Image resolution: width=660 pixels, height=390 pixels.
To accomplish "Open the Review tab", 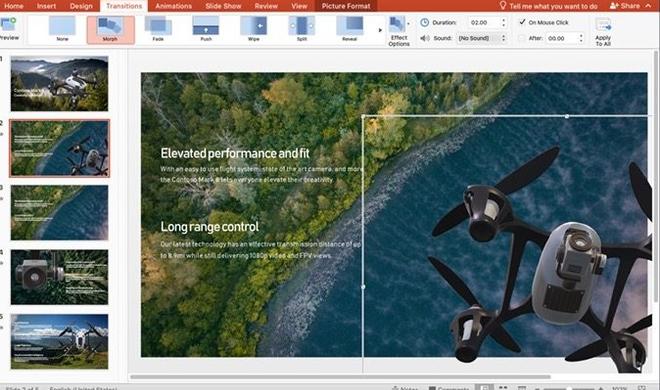I will point(266,6).
